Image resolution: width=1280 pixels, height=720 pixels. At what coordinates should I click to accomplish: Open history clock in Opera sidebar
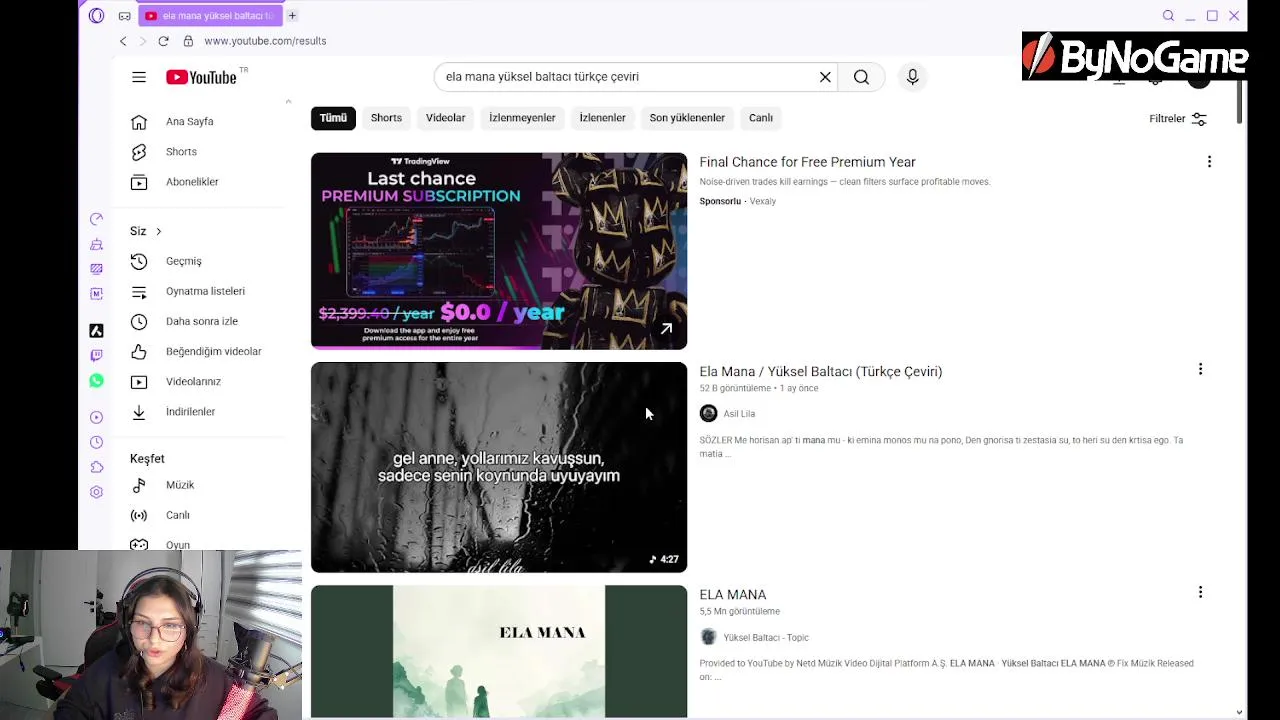[x=96, y=442]
